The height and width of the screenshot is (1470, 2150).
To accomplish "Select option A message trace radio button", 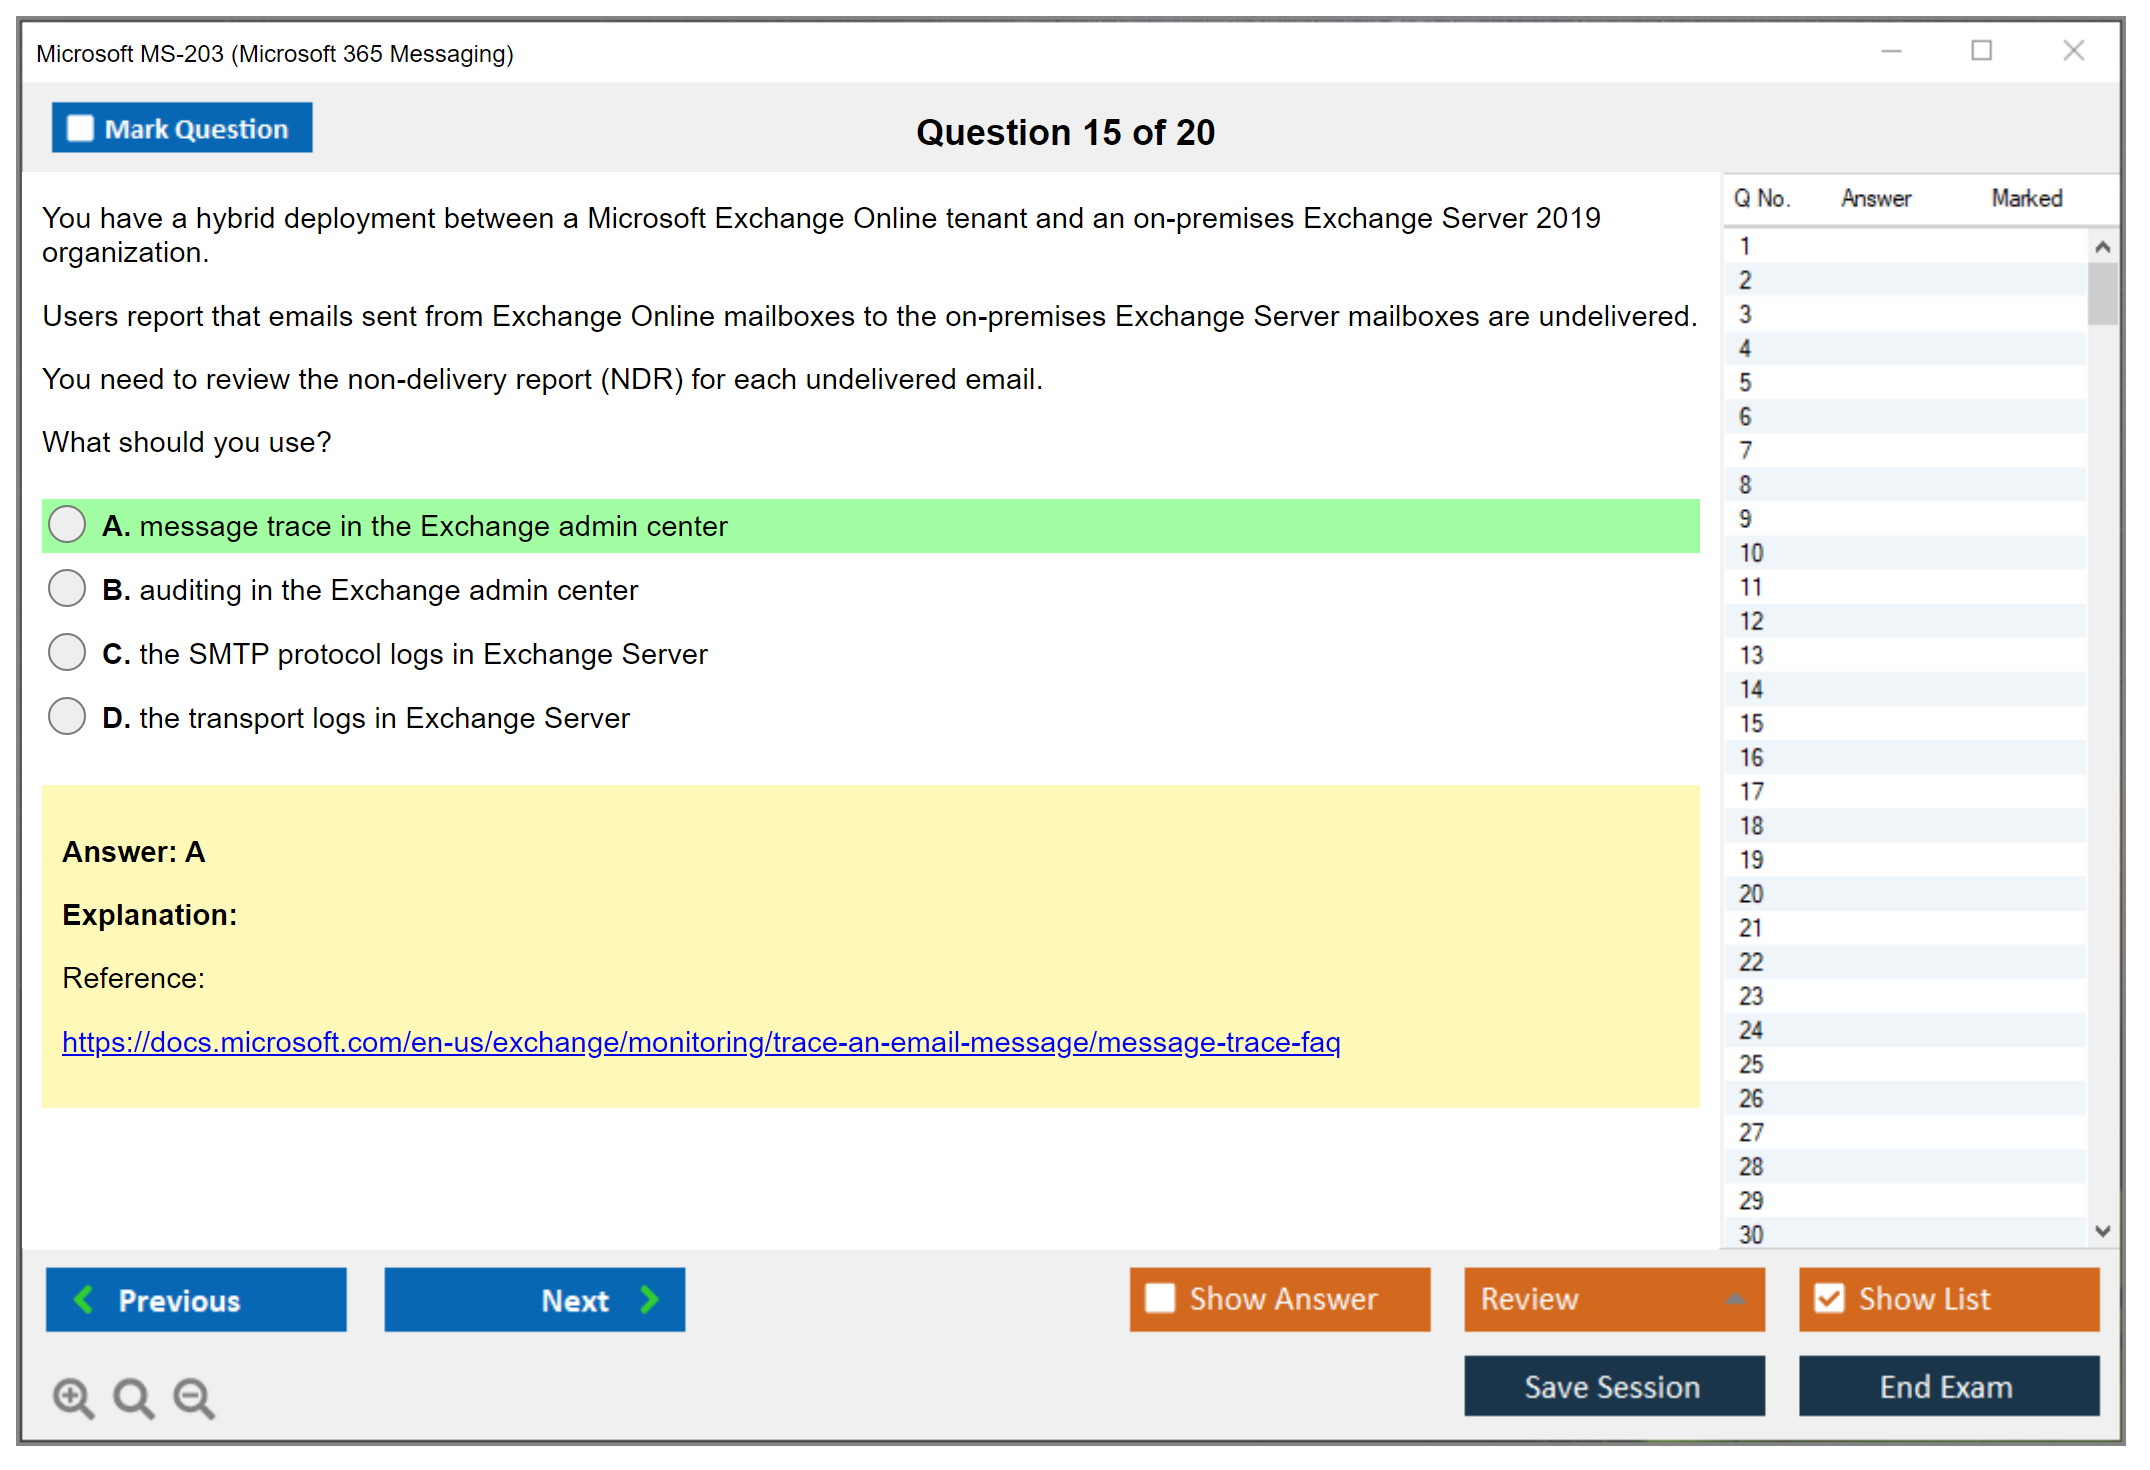I will (67, 524).
